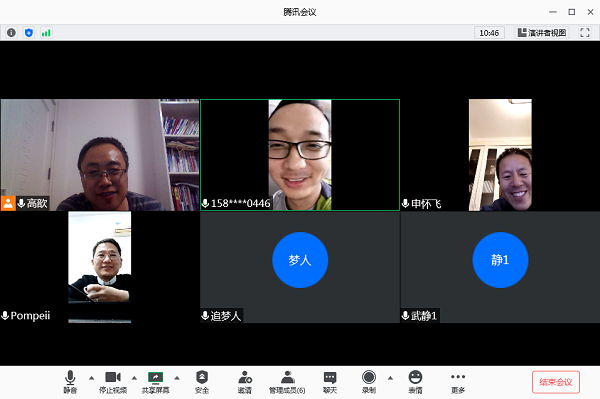
Task: Stop the camera with 停止视频
Action: click(113, 382)
